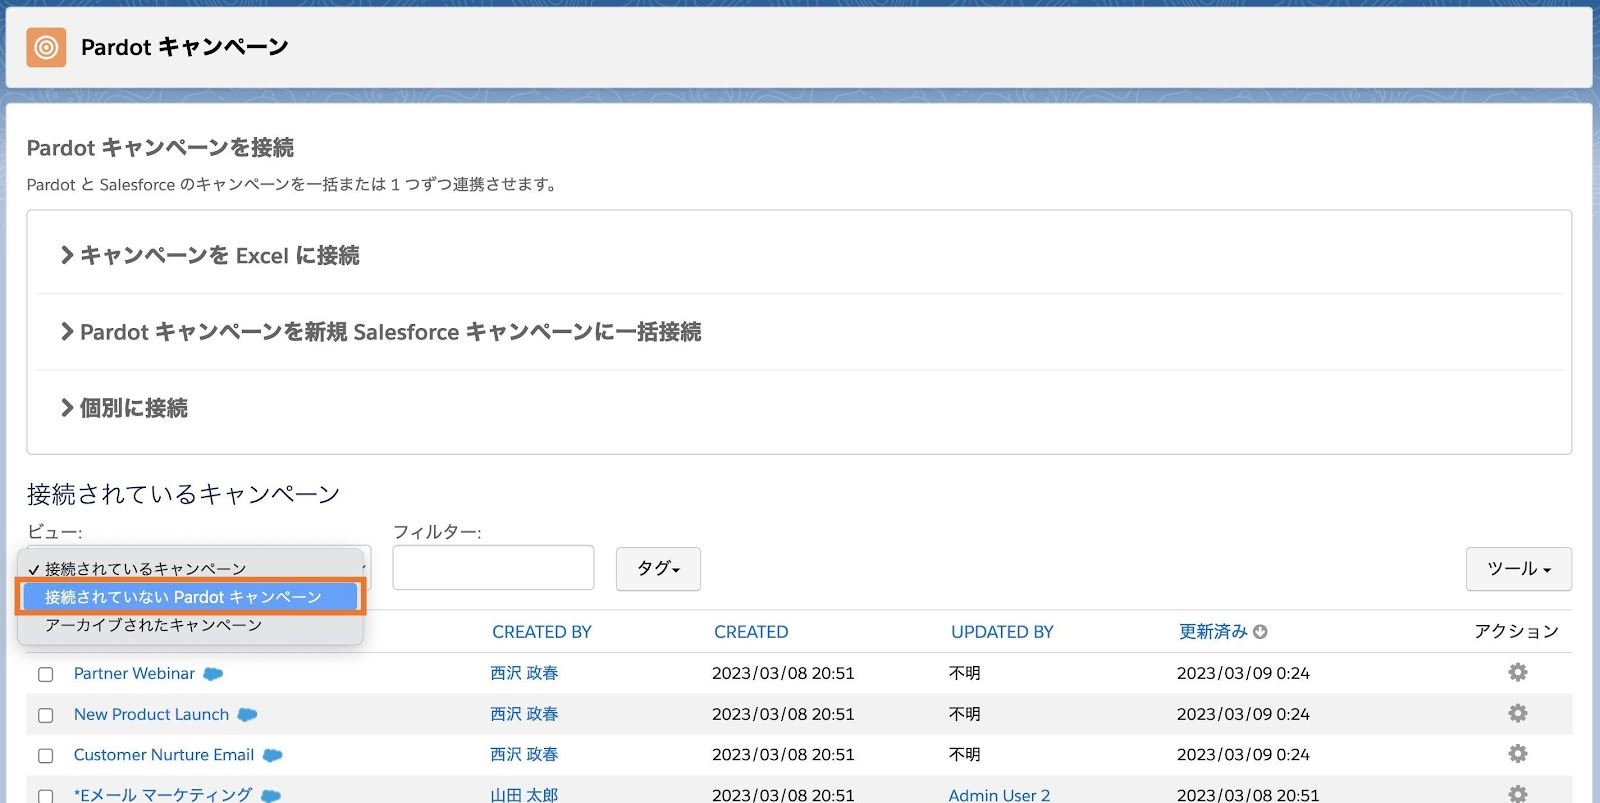
Task: Open gear action menu for Customer Nurture Email row
Action: [1517, 754]
